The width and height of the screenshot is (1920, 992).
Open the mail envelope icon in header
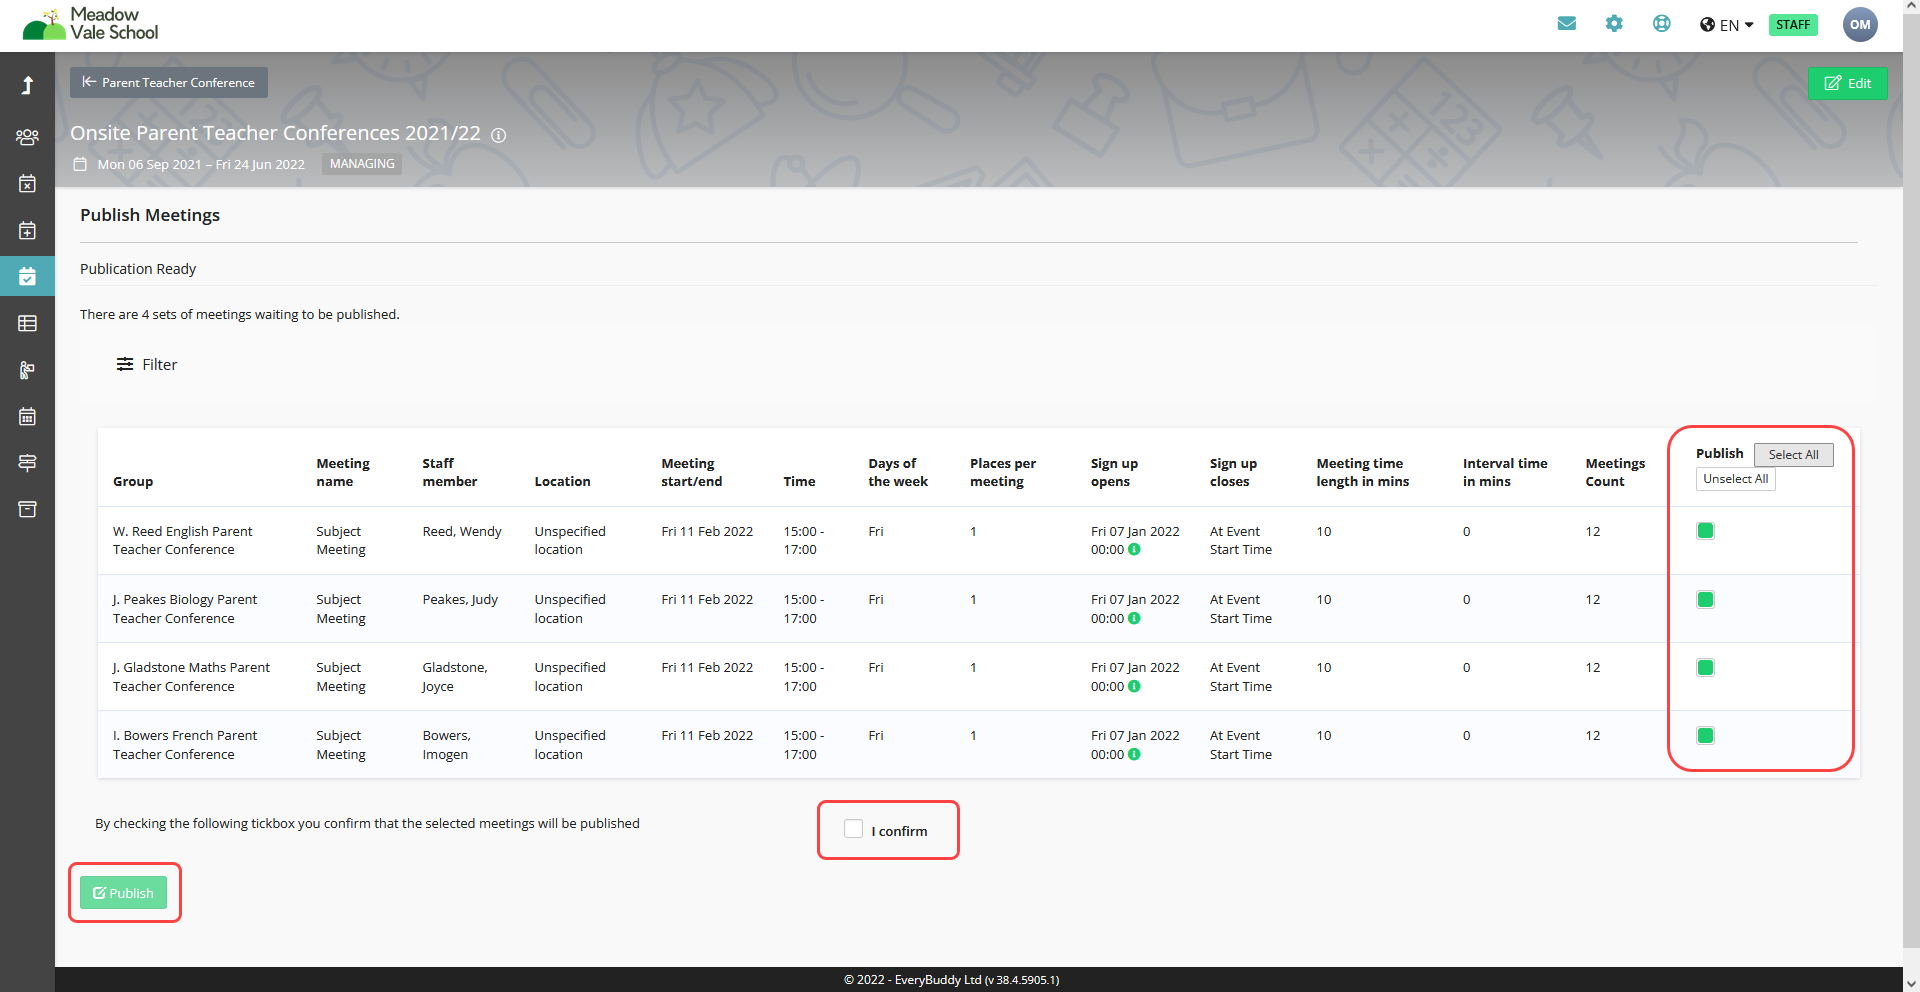pos(1566,24)
